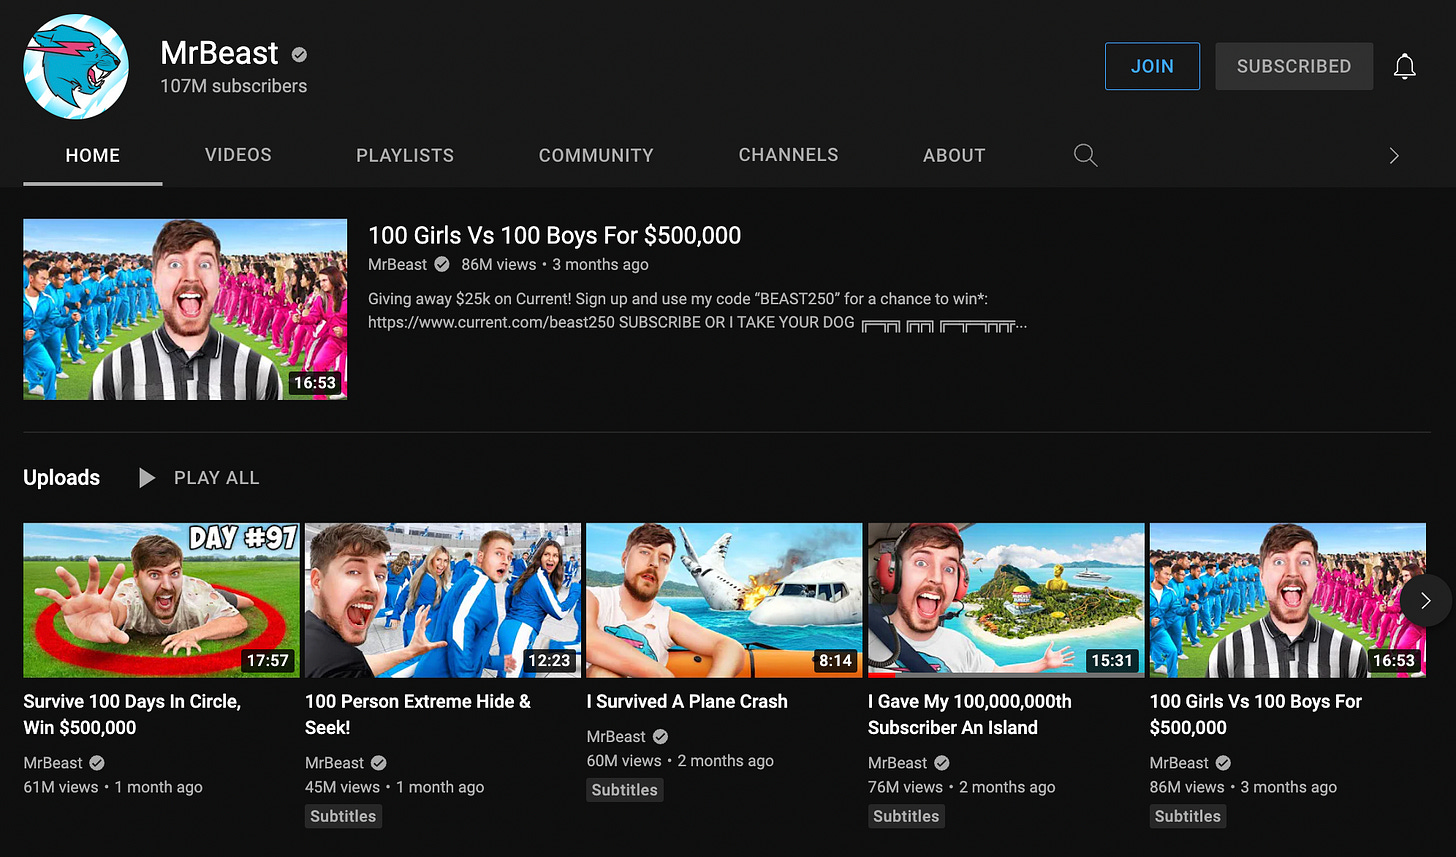Click Subtitles badge under last Uploads video
The height and width of the screenshot is (857, 1456).
(1188, 816)
